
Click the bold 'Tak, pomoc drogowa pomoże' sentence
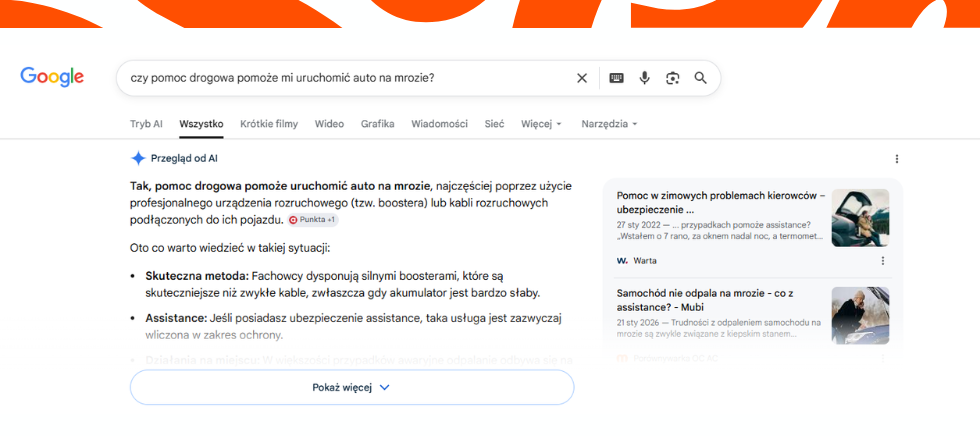pos(281,186)
